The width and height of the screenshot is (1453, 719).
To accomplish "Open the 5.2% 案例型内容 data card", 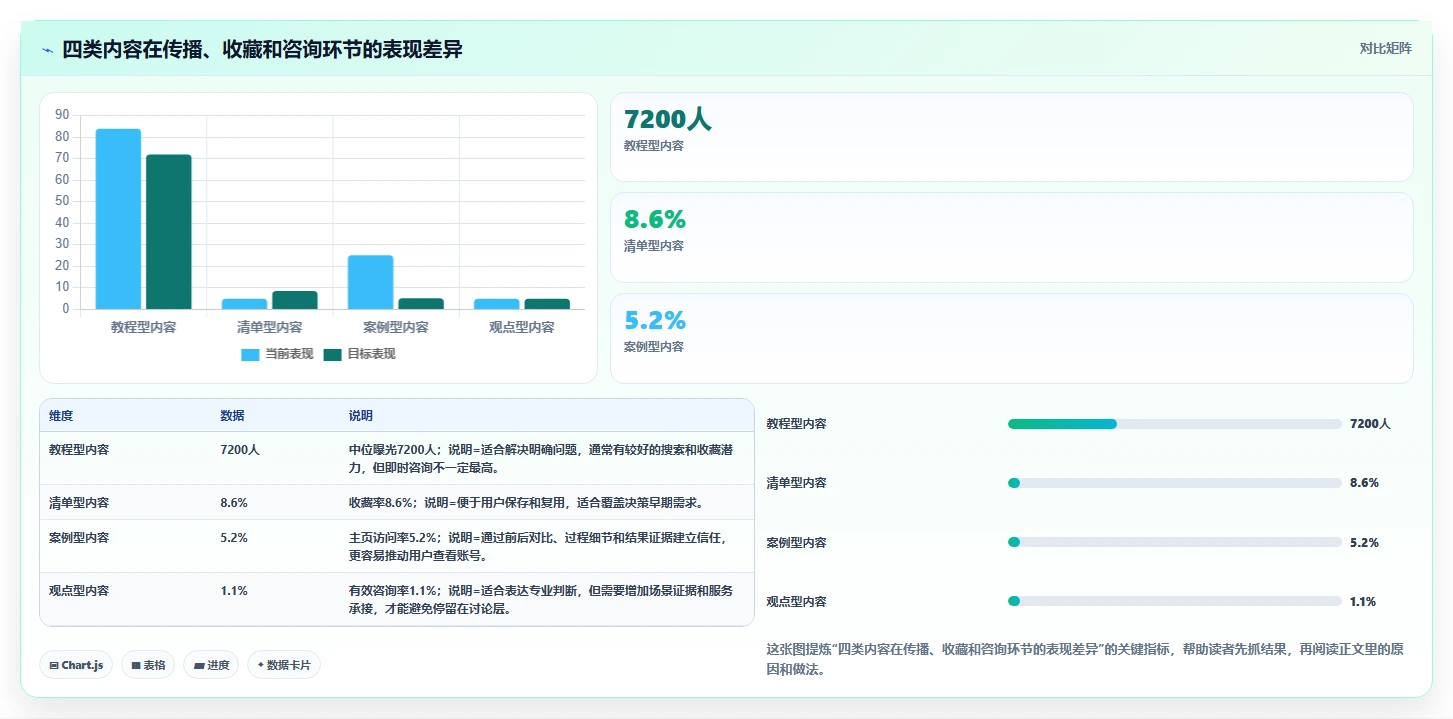I will (1011, 338).
